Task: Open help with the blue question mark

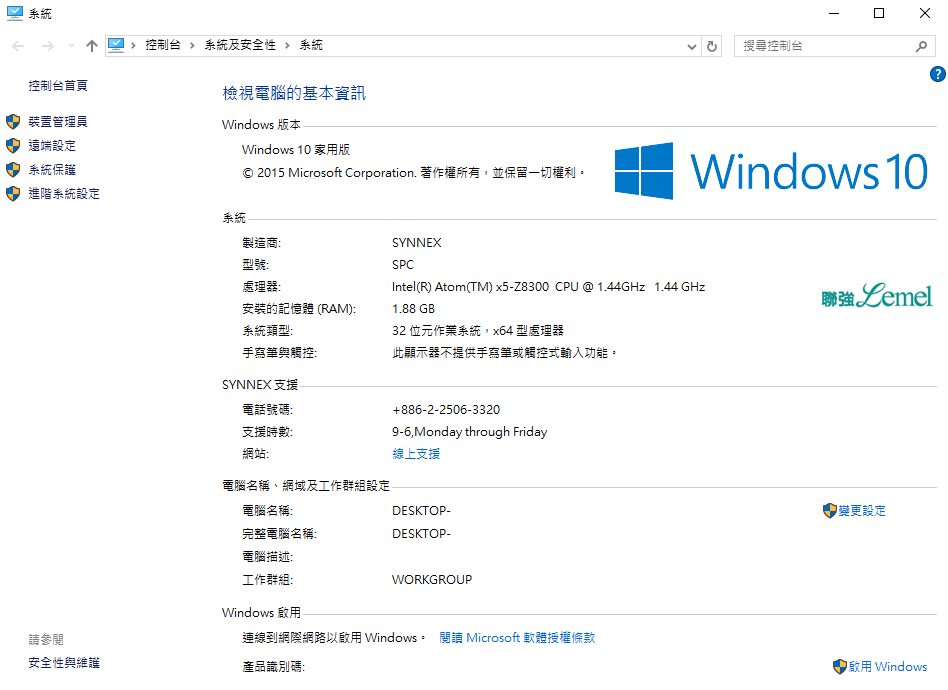Action: click(x=938, y=74)
